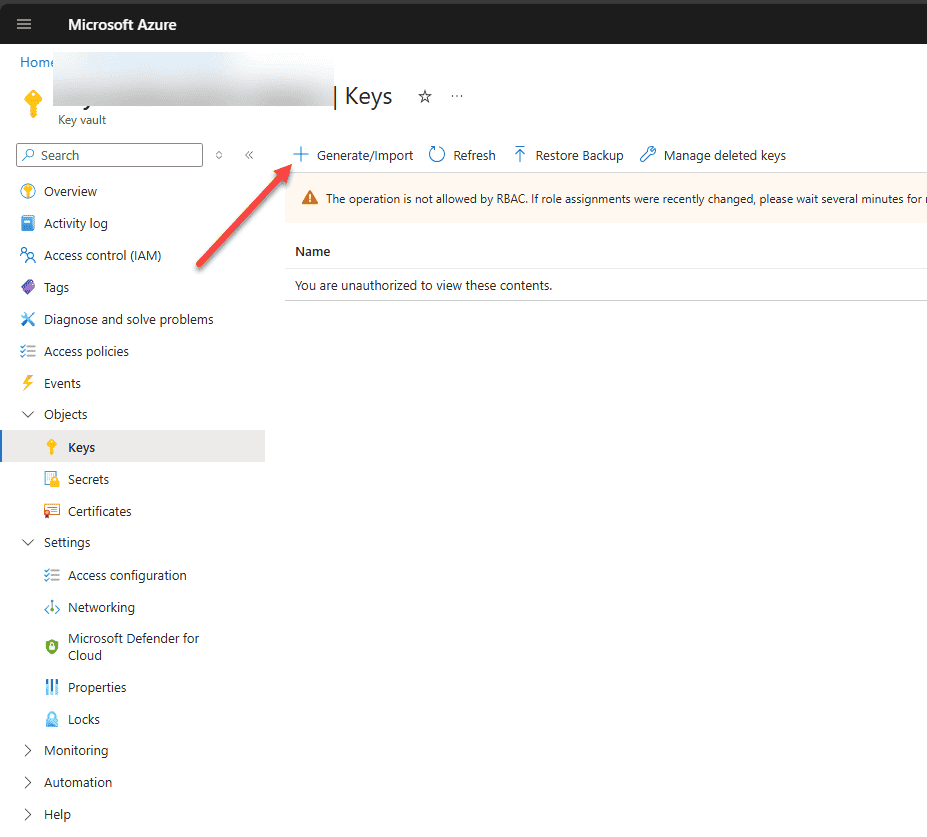Open Diagnose and solve problems
Viewport: 927px width, 837px height.
pos(128,319)
